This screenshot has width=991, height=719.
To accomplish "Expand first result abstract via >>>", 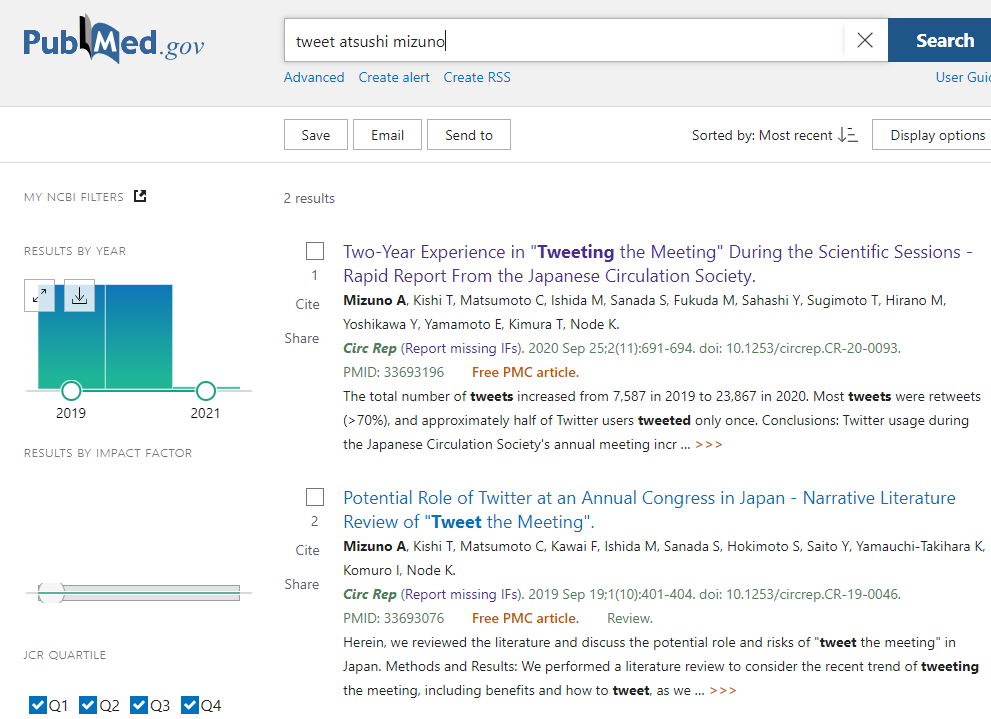I will click(x=708, y=445).
